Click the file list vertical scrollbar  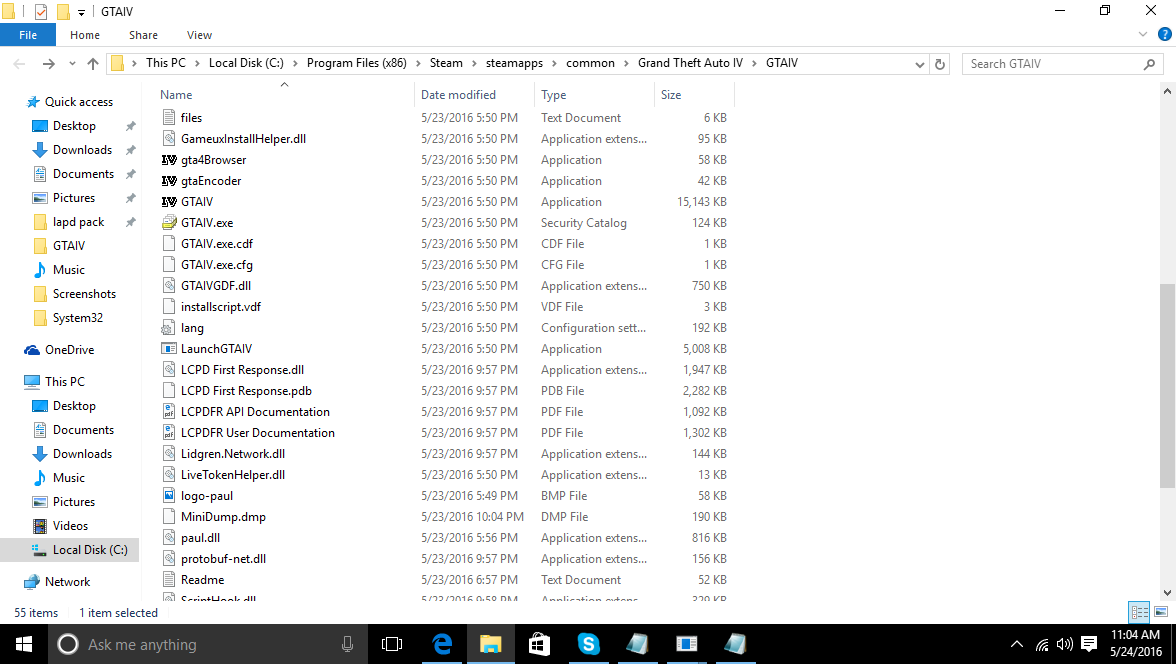(x=1167, y=386)
